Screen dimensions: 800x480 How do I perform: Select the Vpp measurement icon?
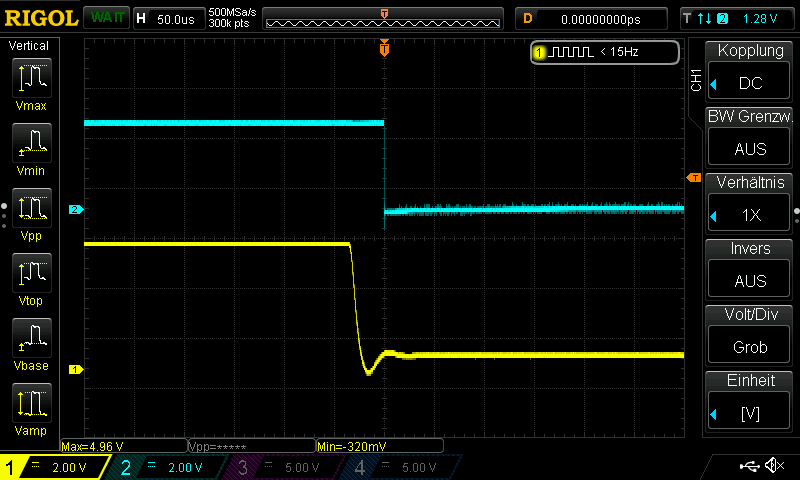tap(32, 208)
